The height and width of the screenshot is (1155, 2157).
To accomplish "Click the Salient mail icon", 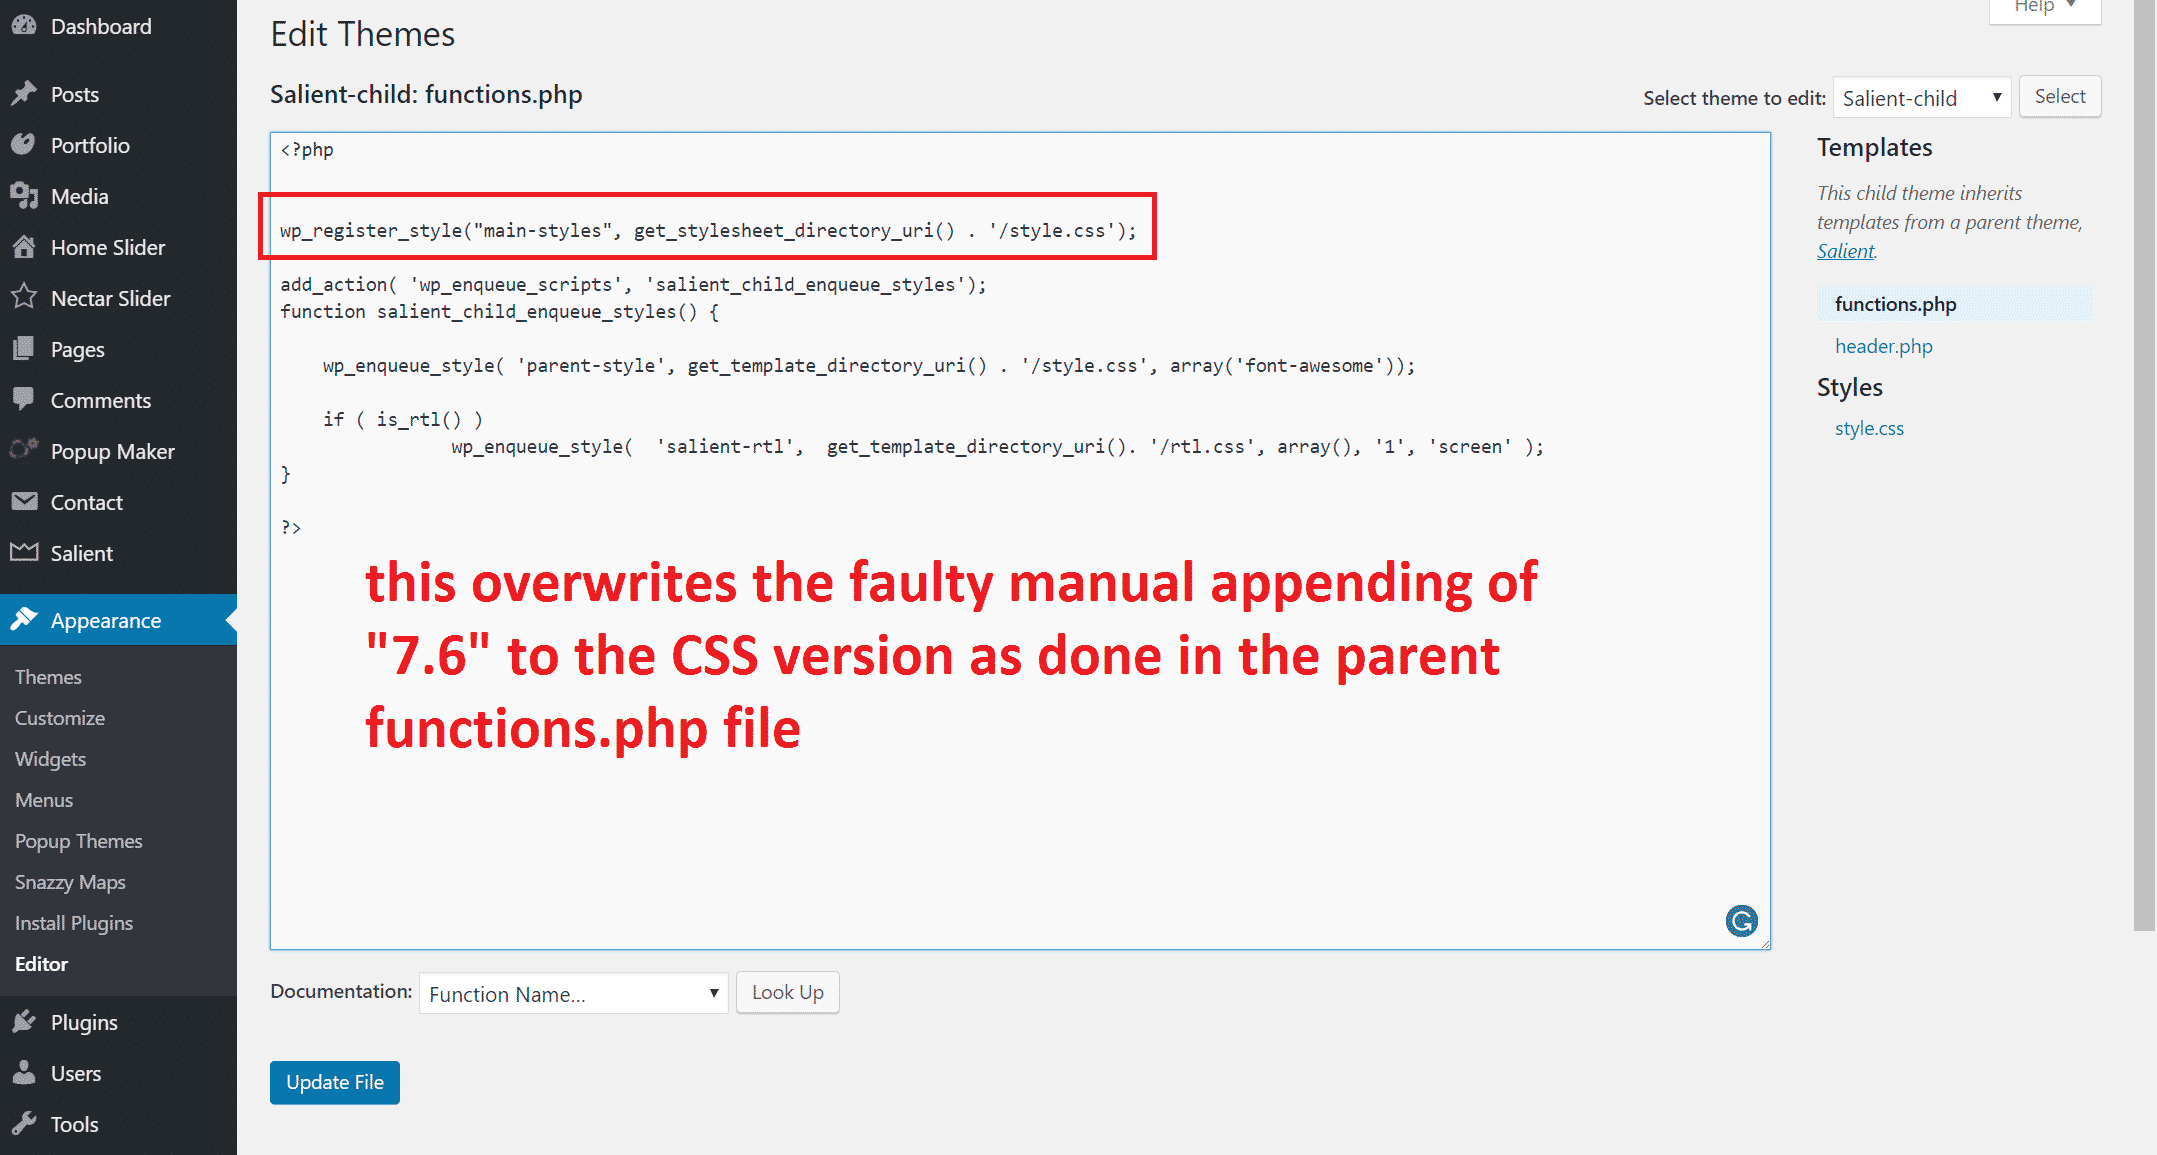I will click(24, 553).
